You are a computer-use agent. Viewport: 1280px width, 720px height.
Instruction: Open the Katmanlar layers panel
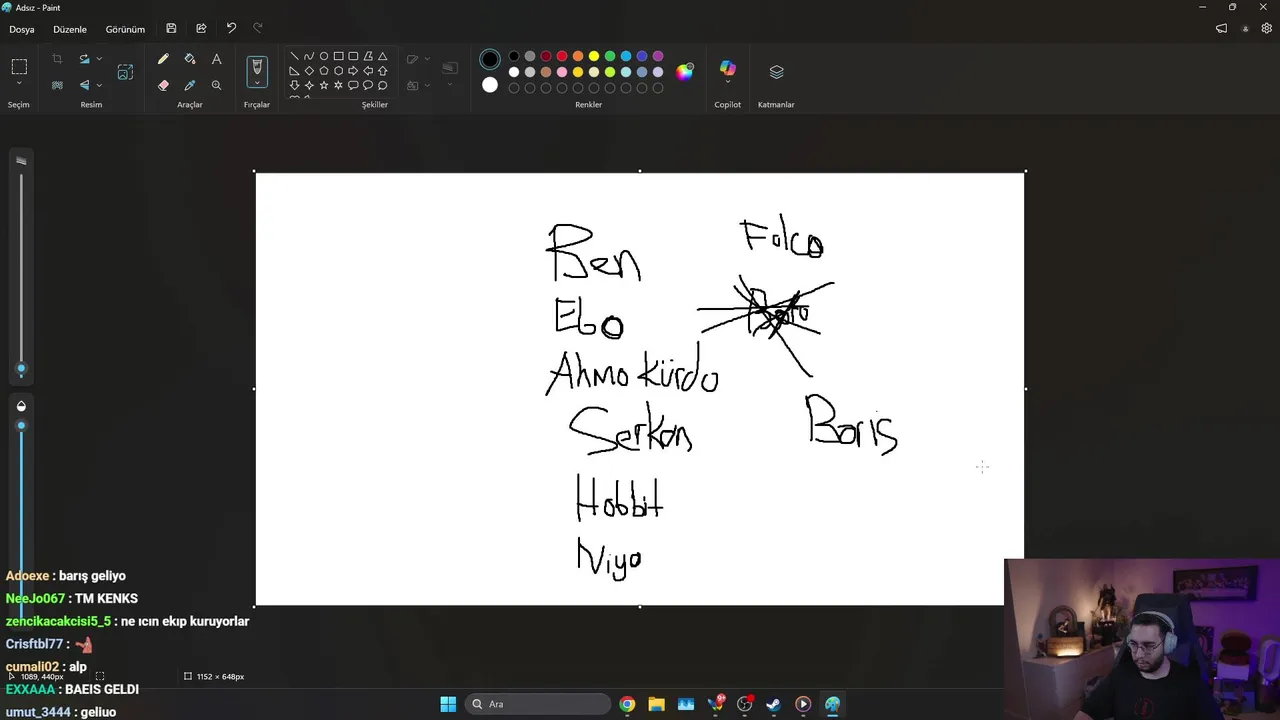pyautogui.click(x=776, y=72)
